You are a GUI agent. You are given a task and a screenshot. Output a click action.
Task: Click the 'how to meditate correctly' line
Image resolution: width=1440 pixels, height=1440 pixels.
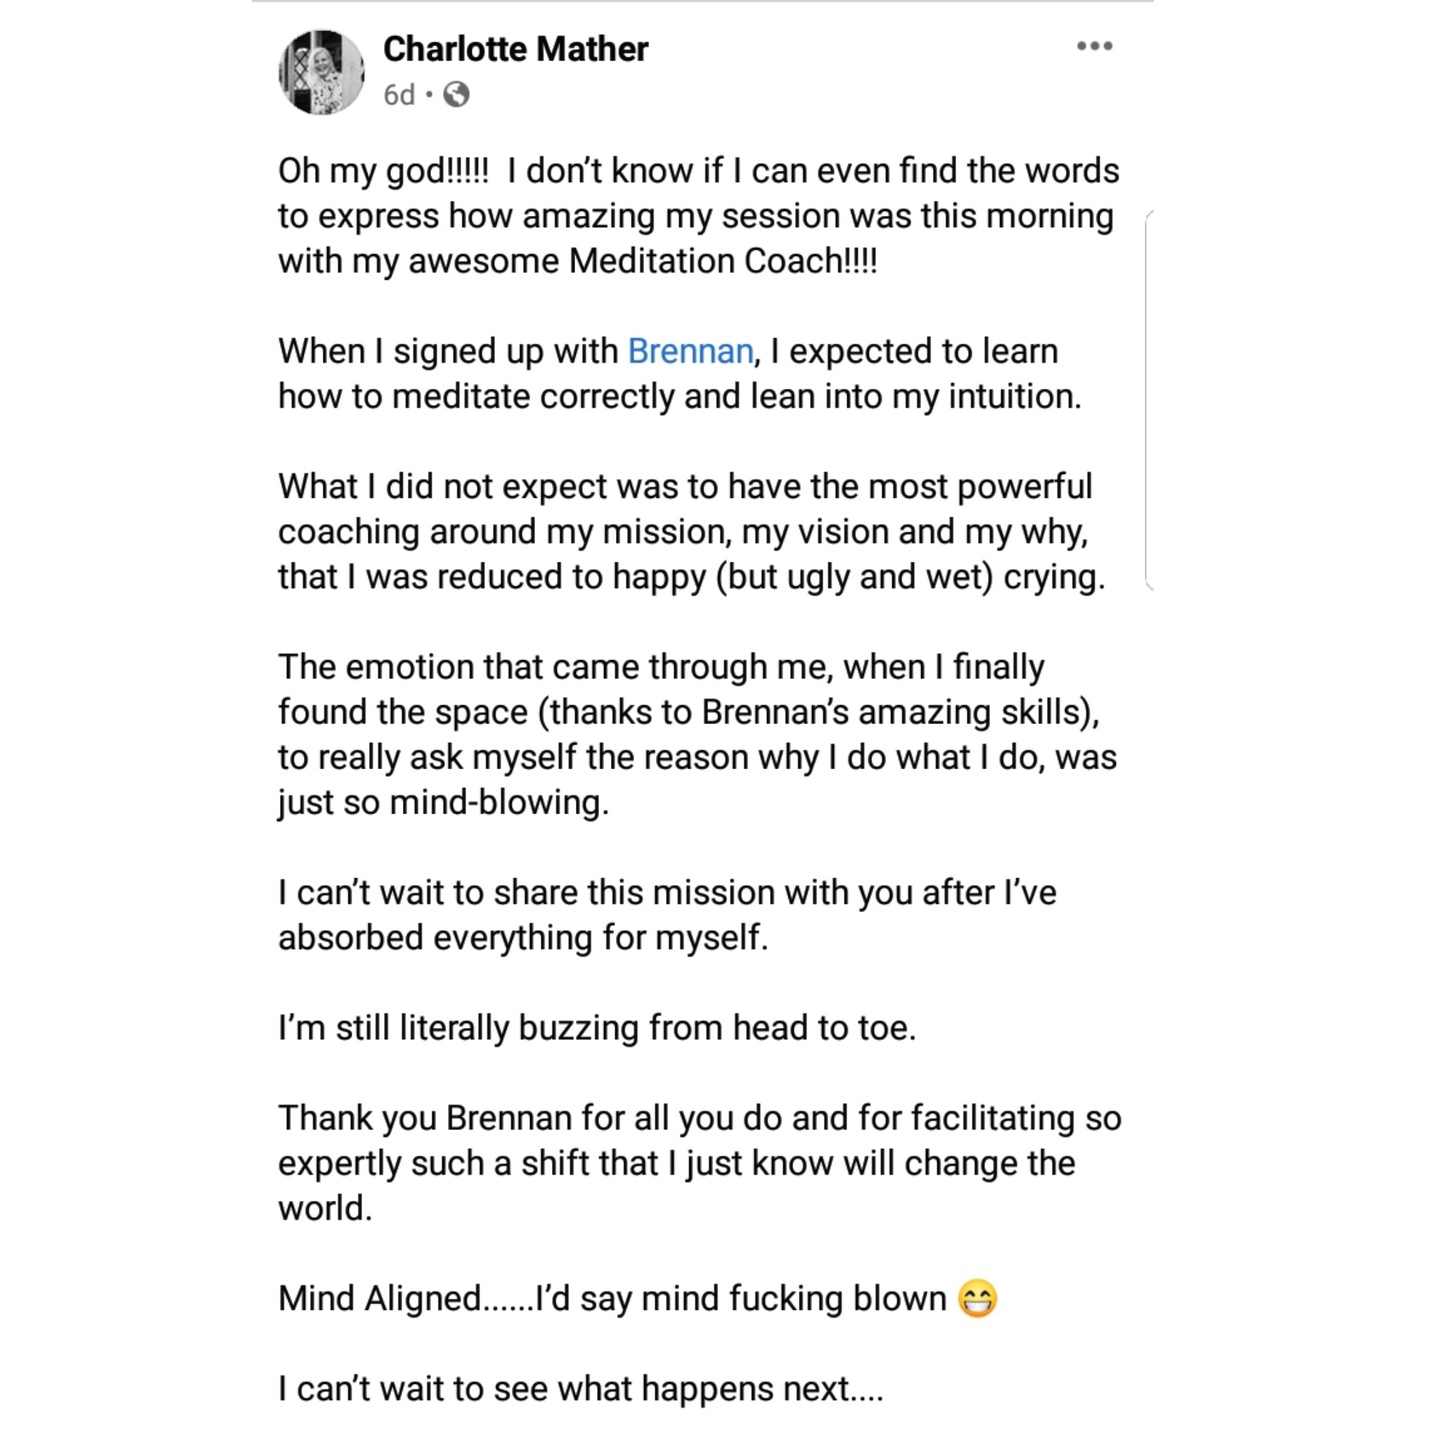tap(680, 397)
